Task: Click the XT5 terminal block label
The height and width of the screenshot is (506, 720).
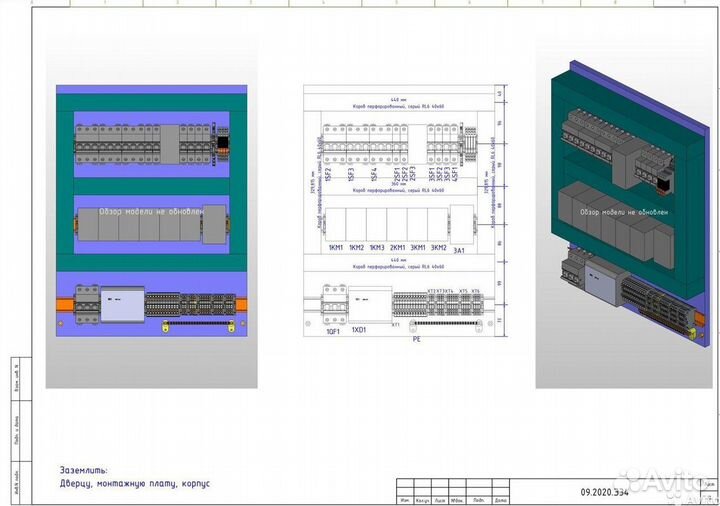Action: coord(461,290)
